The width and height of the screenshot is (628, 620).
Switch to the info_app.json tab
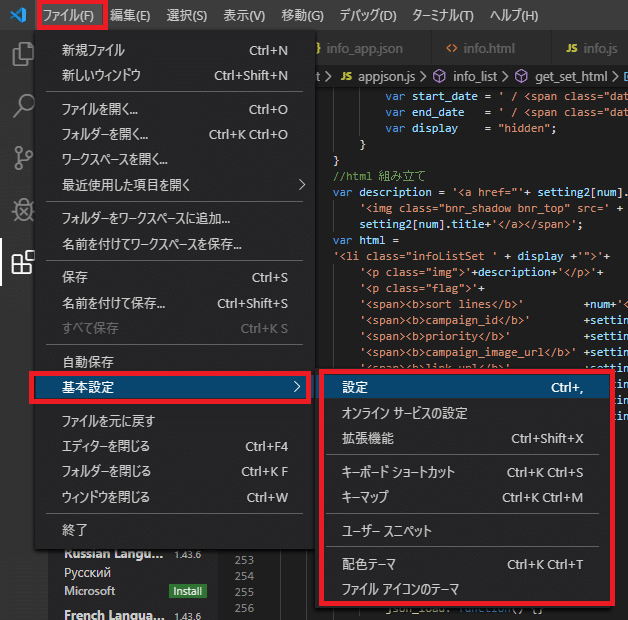[x=372, y=48]
